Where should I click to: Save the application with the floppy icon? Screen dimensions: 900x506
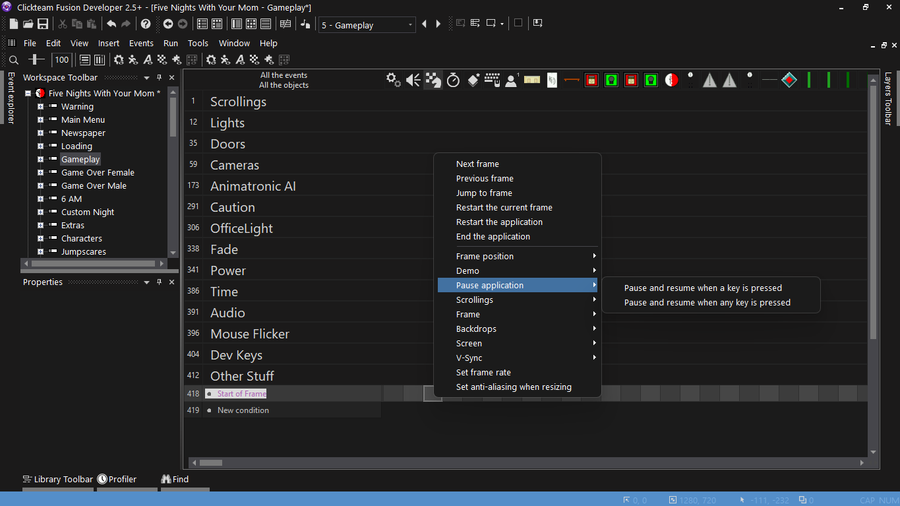click(43, 24)
